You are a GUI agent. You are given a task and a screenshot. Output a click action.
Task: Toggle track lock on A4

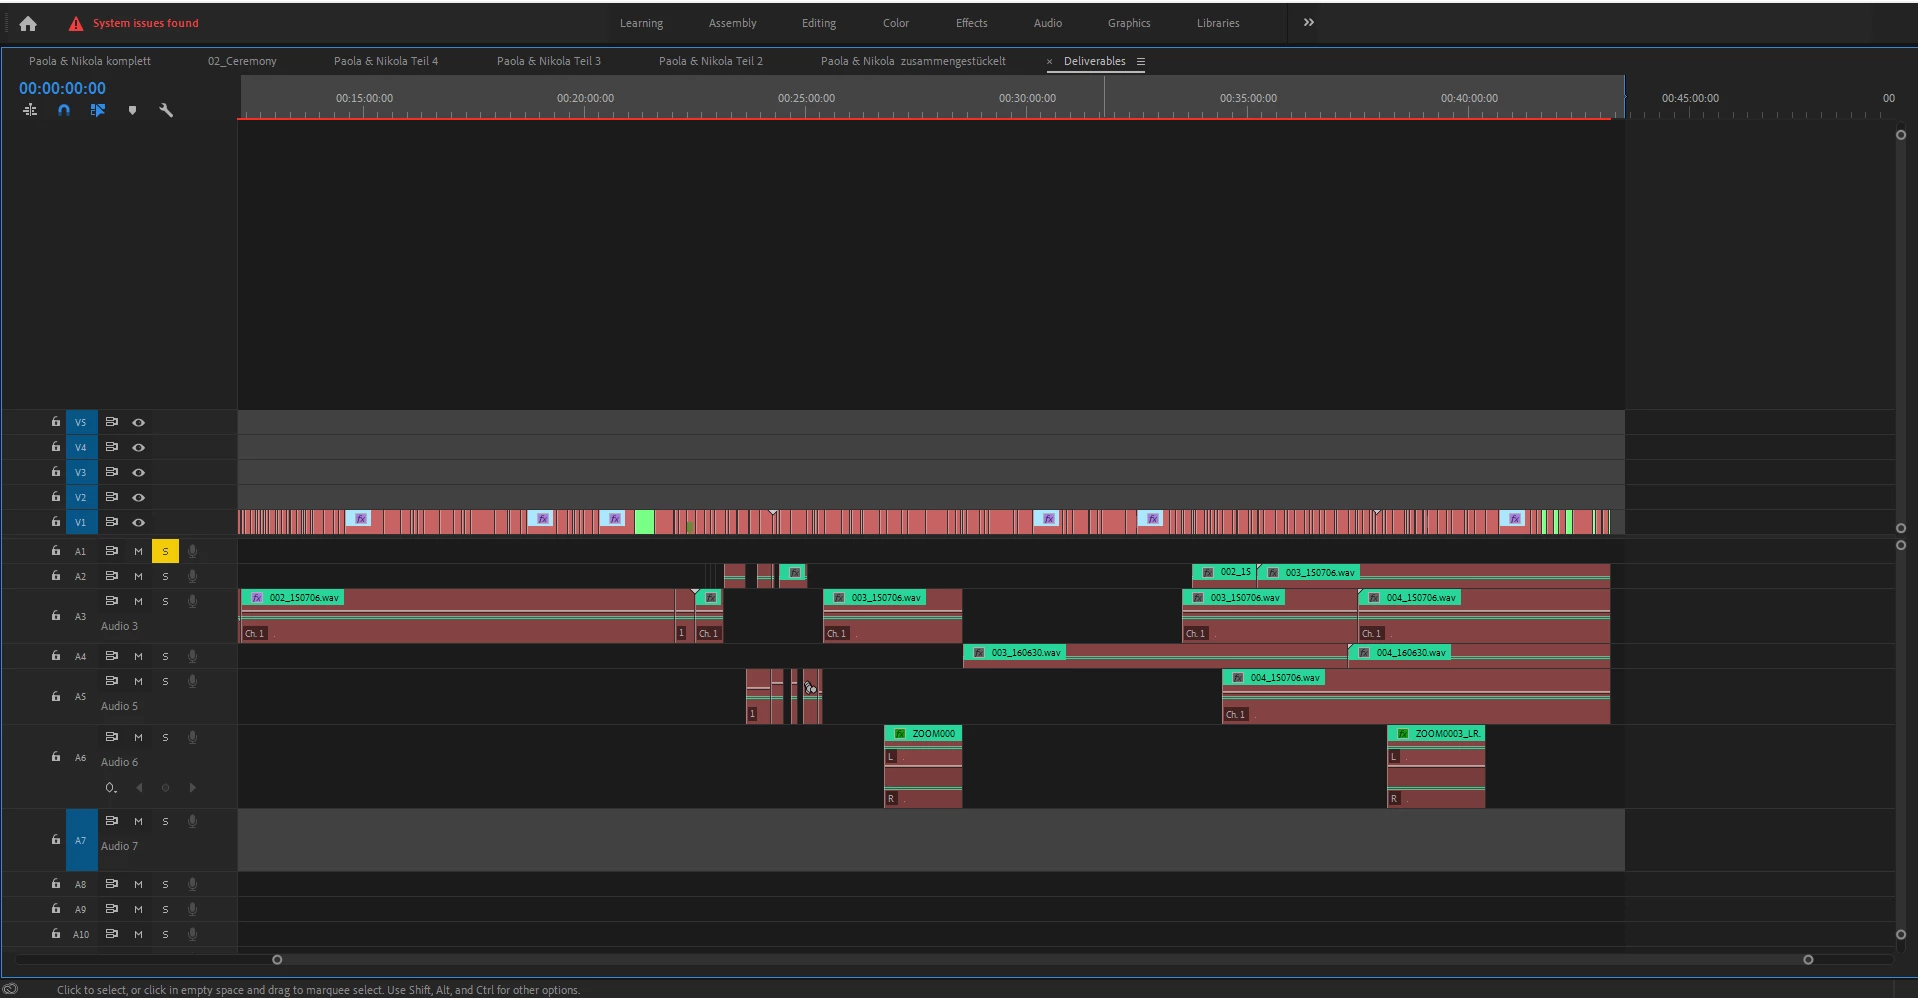pyautogui.click(x=56, y=656)
